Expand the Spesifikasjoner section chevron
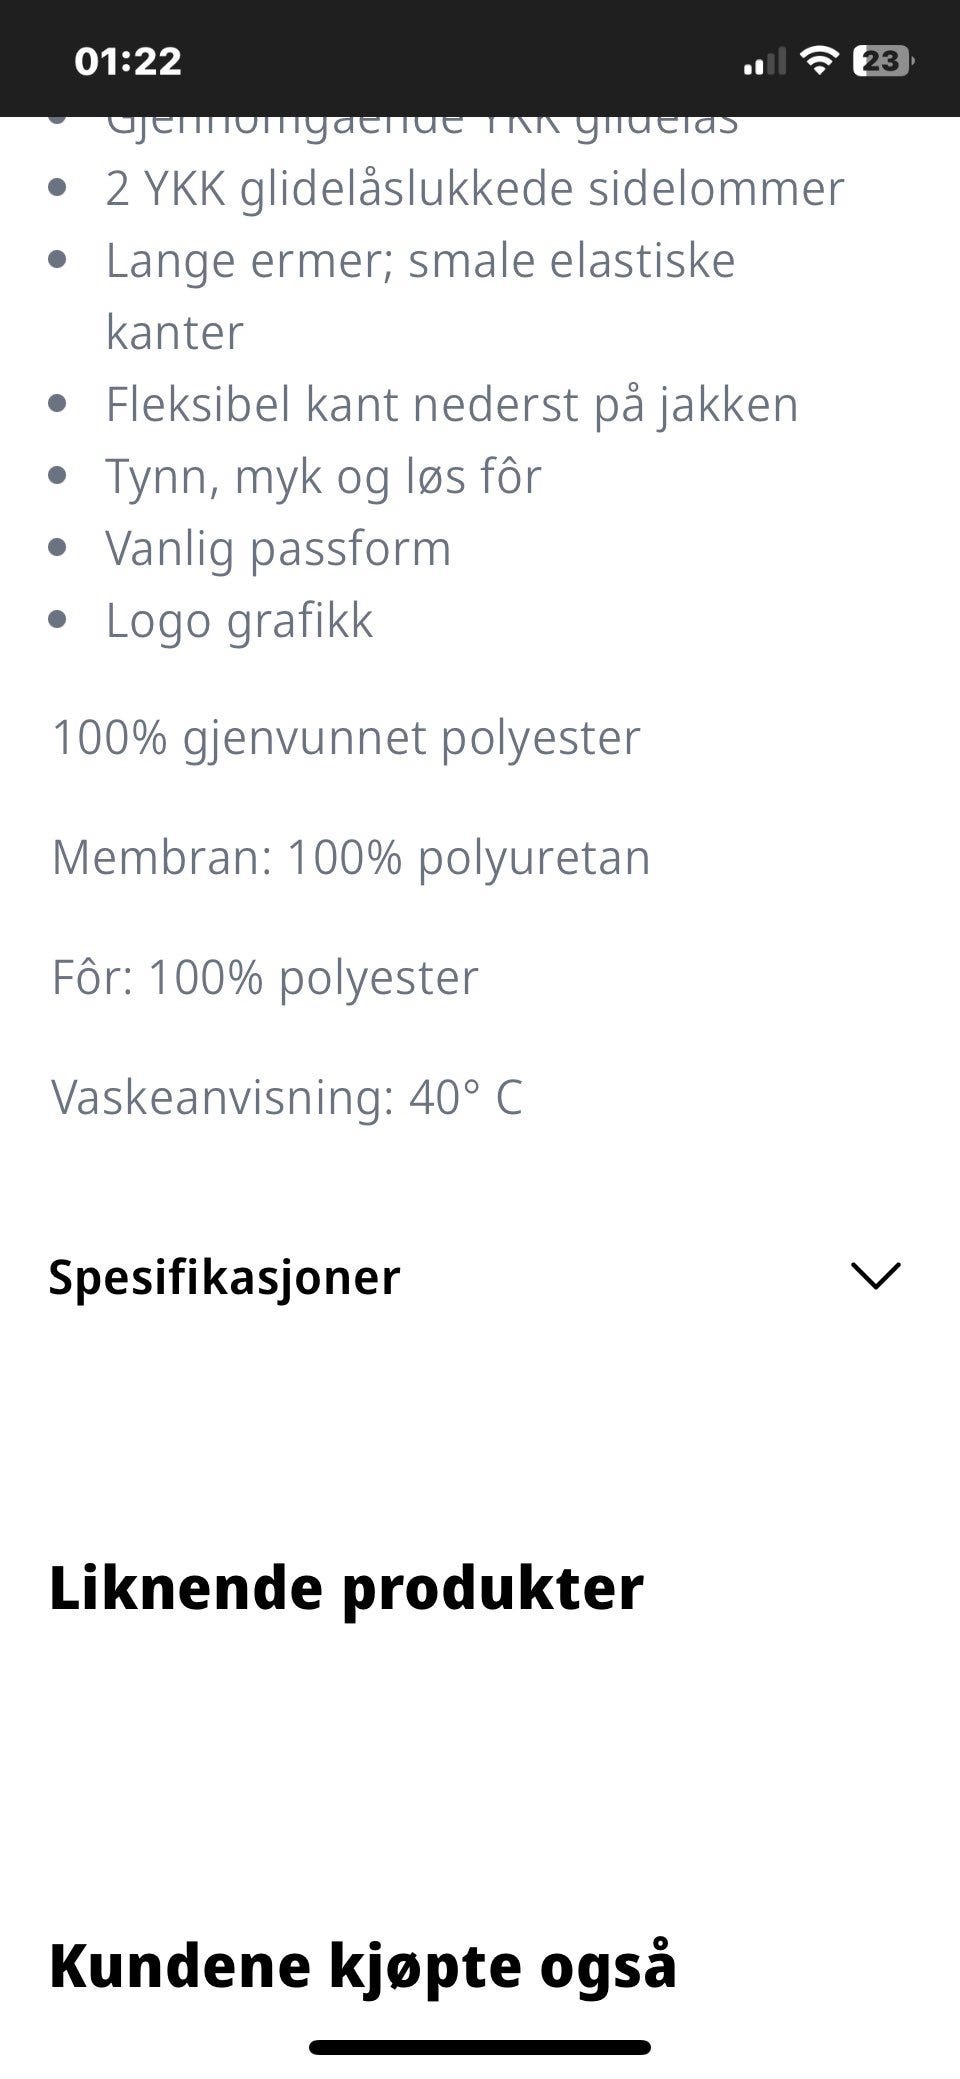The width and height of the screenshot is (960, 2079). (x=875, y=1276)
